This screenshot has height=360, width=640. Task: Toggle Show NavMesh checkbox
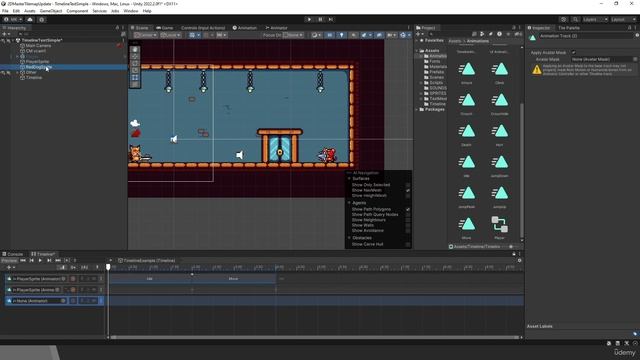click(408, 190)
